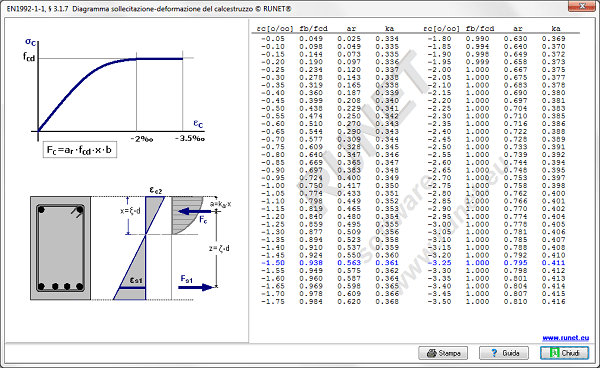Image resolution: width=600 pixels, height=368 pixels.
Task: Click the 0.025 ar value
Action: (349, 39)
